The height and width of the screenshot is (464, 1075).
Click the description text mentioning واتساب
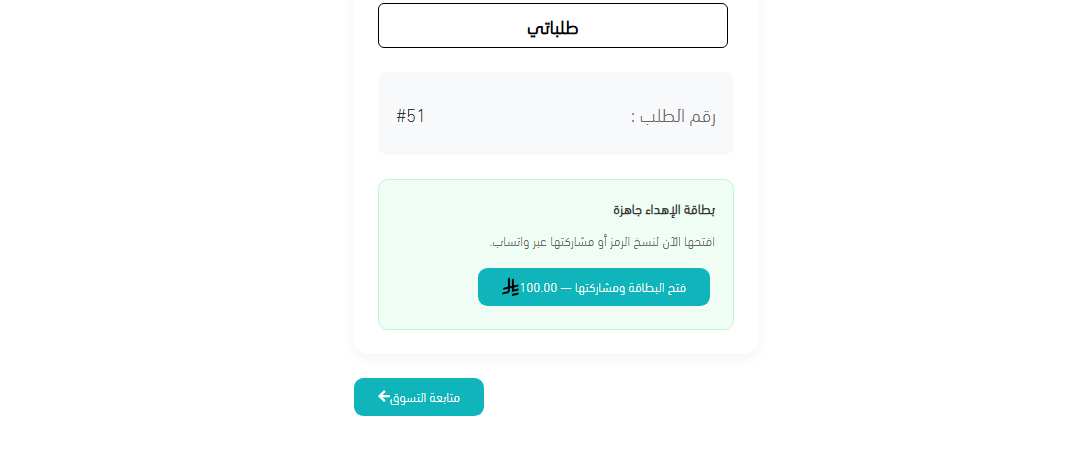[603, 242]
